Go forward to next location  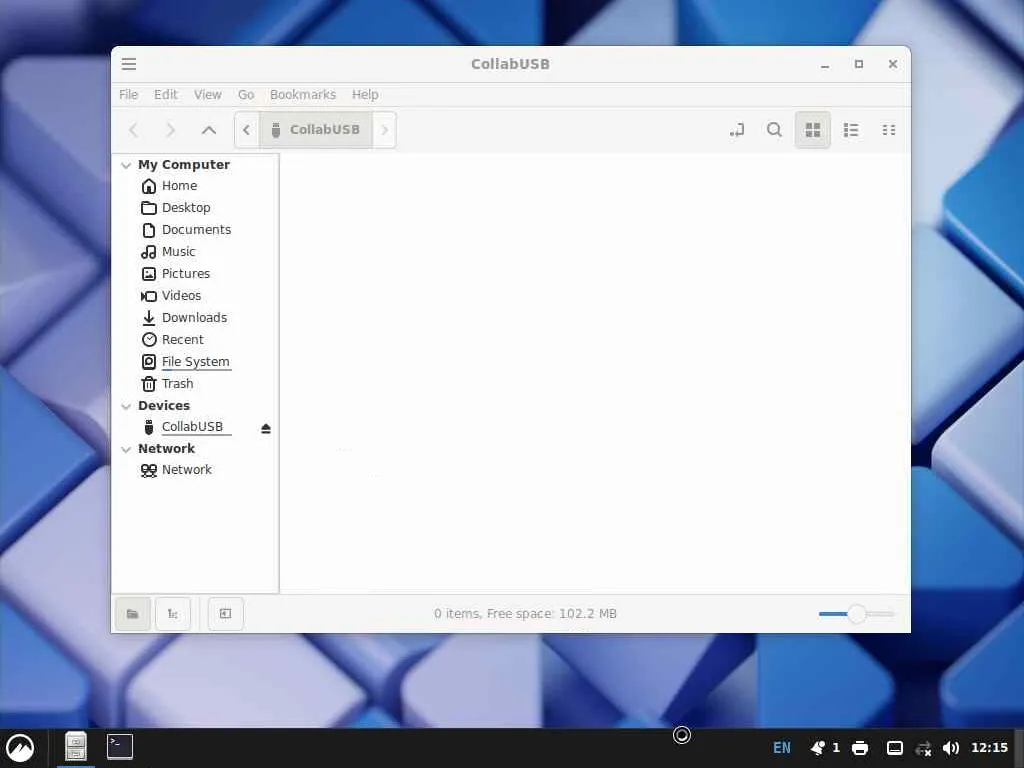tap(170, 130)
